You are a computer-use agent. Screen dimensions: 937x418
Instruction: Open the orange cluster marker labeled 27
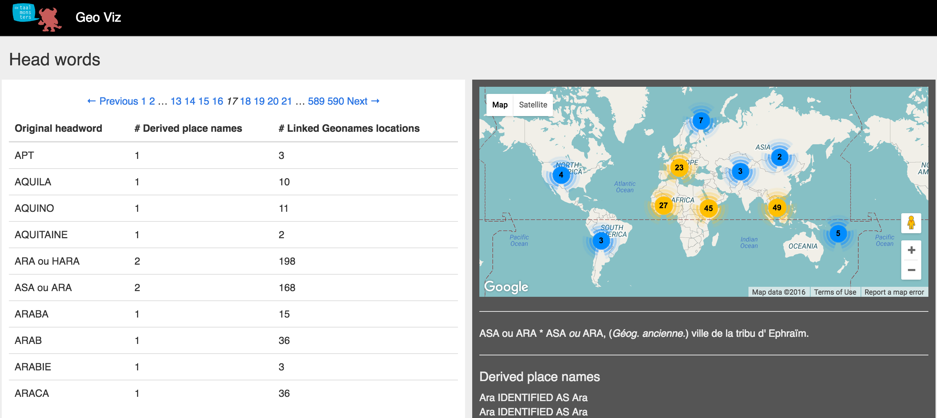click(x=663, y=205)
